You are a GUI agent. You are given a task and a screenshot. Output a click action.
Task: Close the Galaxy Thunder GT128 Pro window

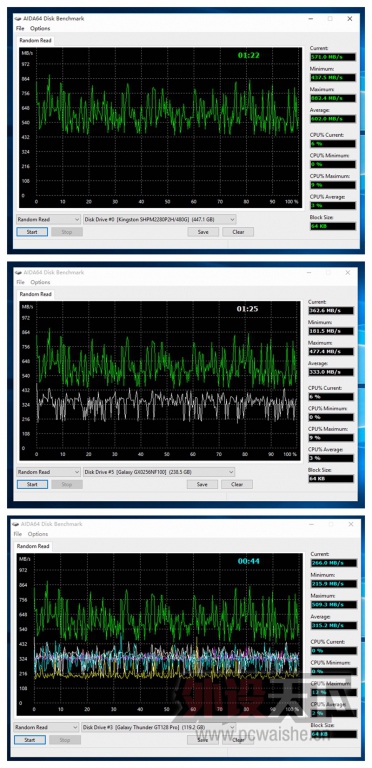[x=350, y=524]
